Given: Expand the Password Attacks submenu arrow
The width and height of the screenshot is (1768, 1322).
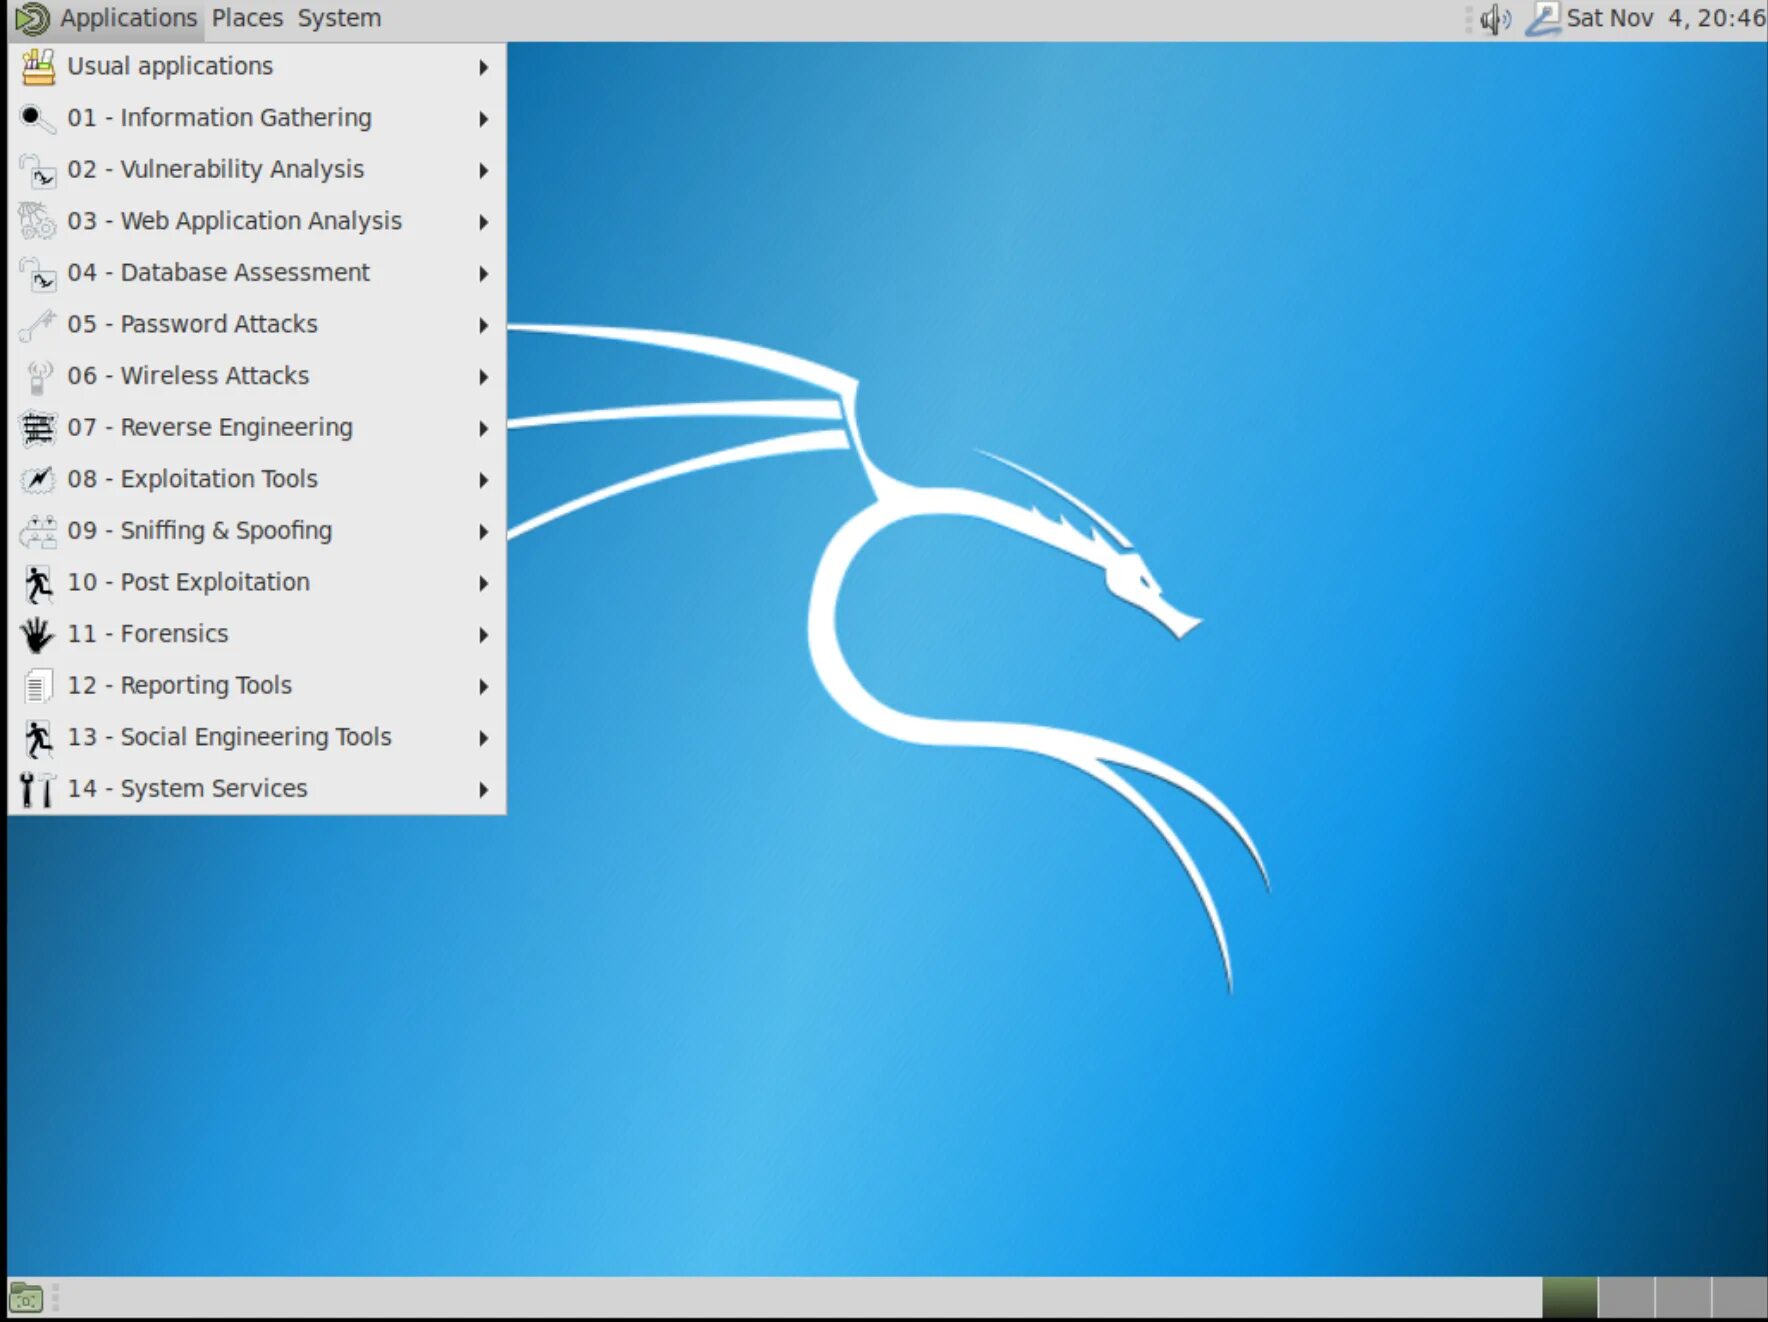Looking at the screenshot, I should pos(484,326).
